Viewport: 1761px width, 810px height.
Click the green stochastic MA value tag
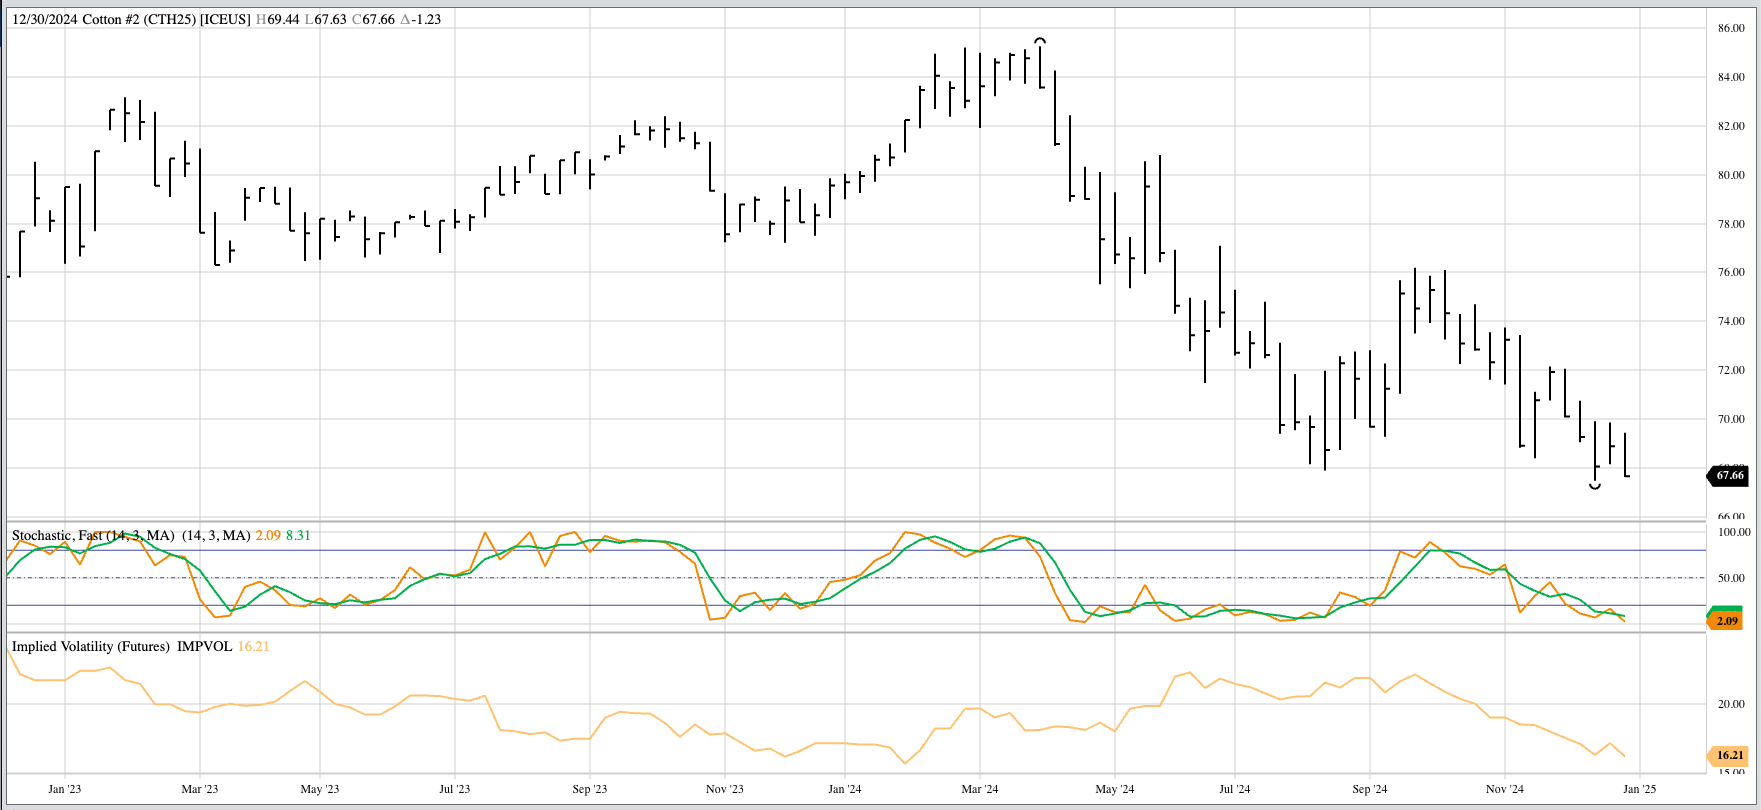click(1727, 610)
